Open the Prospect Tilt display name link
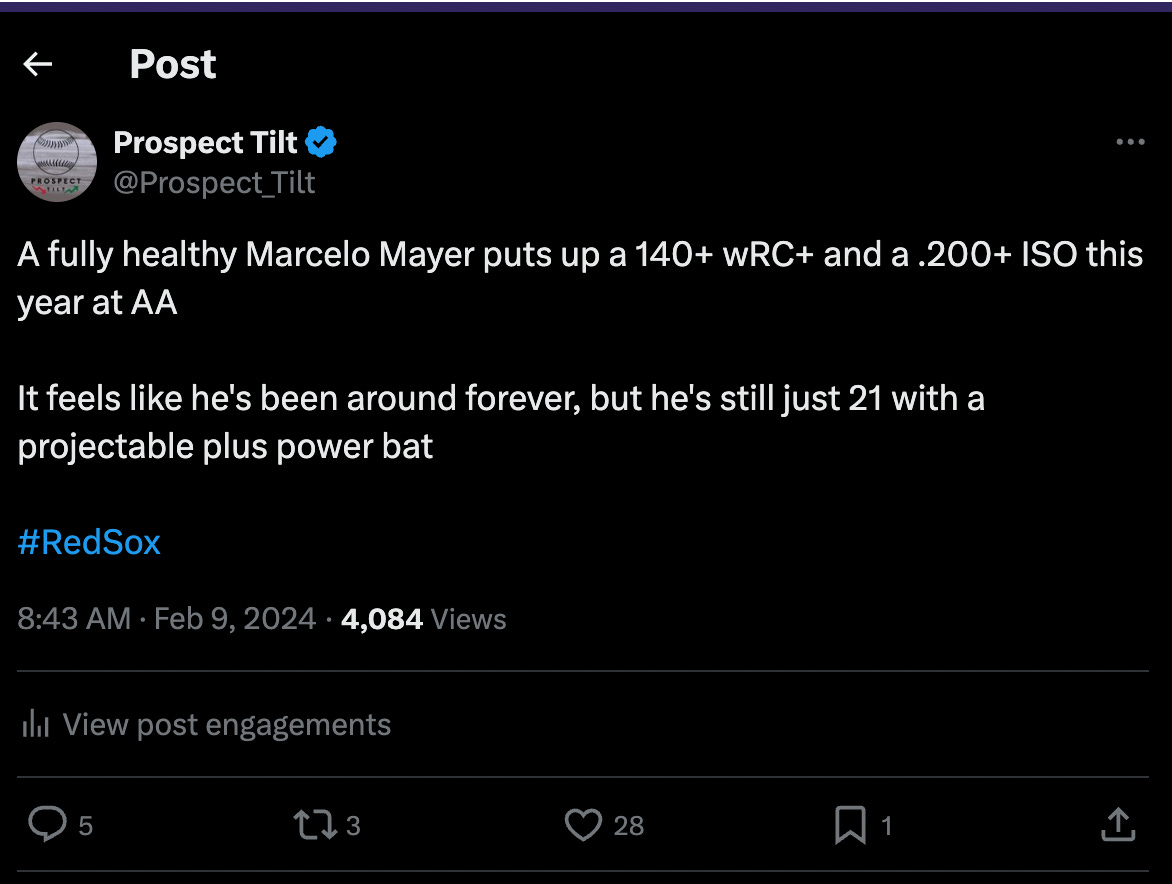Image resolution: width=1172 pixels, height=884 pixels. (x=205, y=143)
